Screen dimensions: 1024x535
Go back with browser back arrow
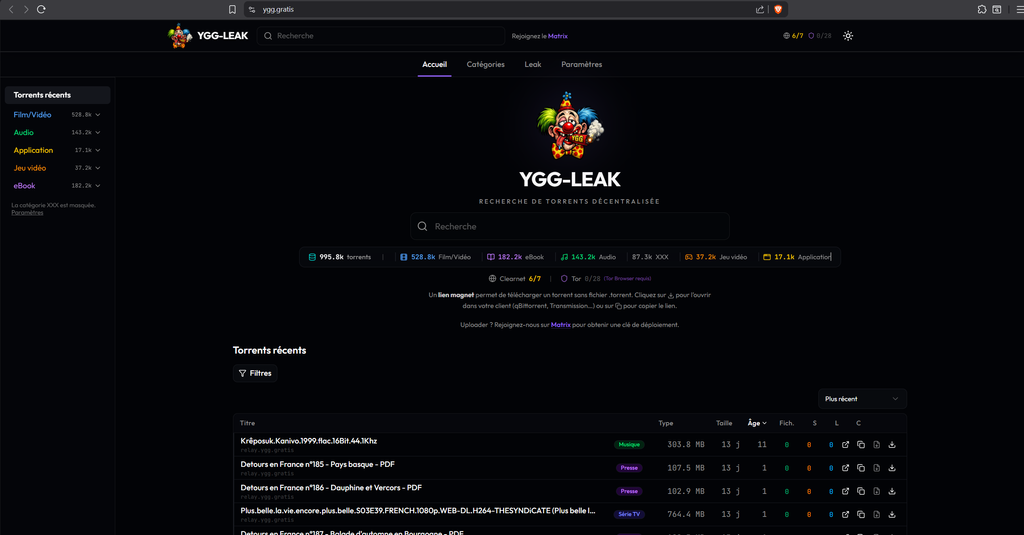click(11, 9)
